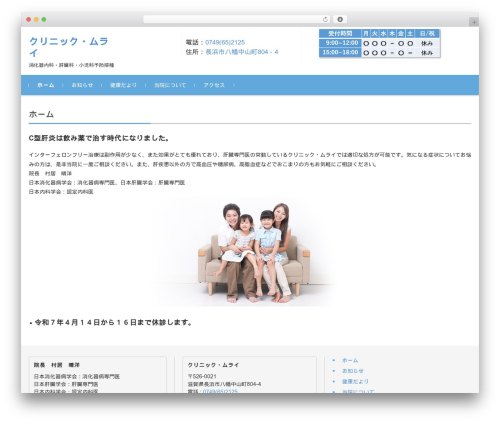500x423 pixels.
Task: Select the footer 健康だより link
Action: pyautogui.click(x=355, y=381)
